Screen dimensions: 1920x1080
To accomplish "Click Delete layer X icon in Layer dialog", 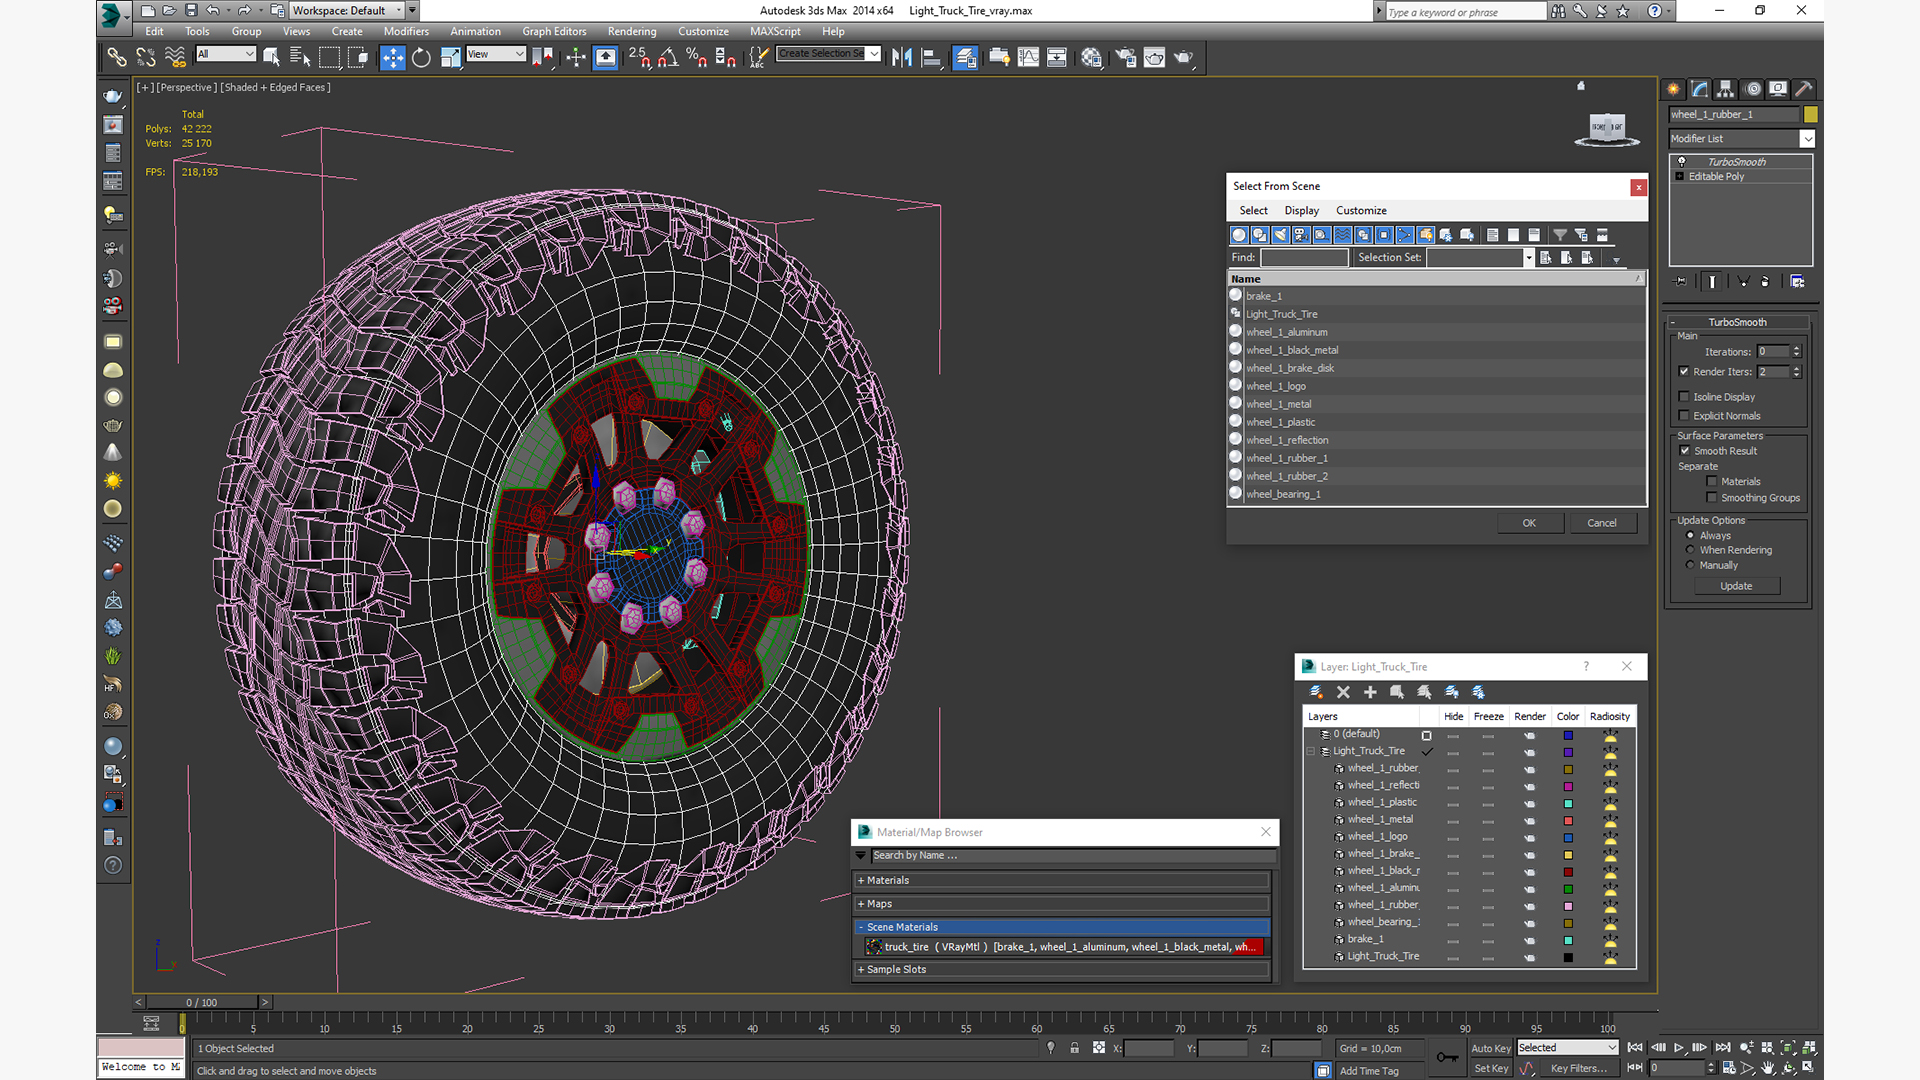I will (1343, 692).
